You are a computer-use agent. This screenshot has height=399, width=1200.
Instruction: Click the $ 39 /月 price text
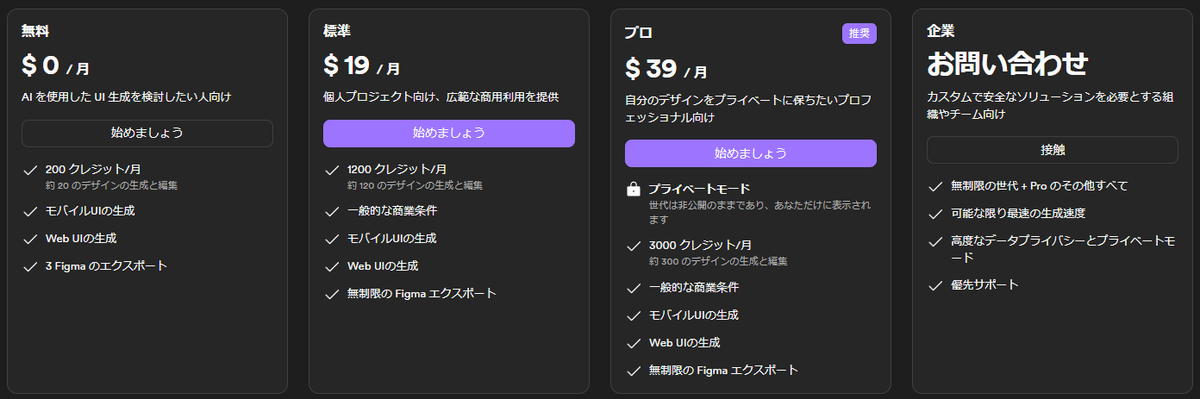click(666, 68)
